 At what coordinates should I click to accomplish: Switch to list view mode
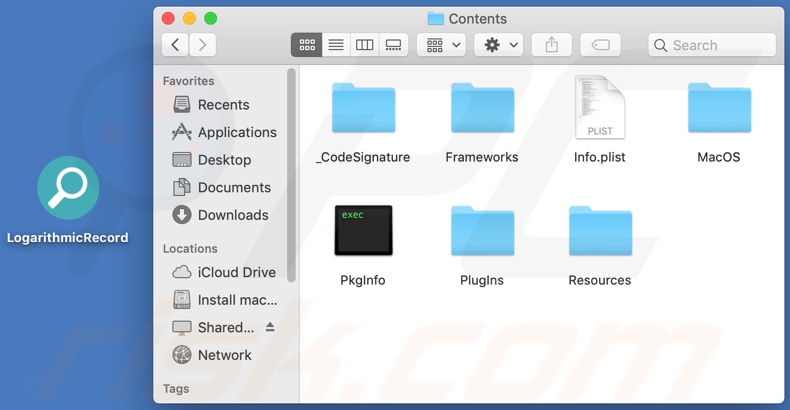tap(336, 45)
